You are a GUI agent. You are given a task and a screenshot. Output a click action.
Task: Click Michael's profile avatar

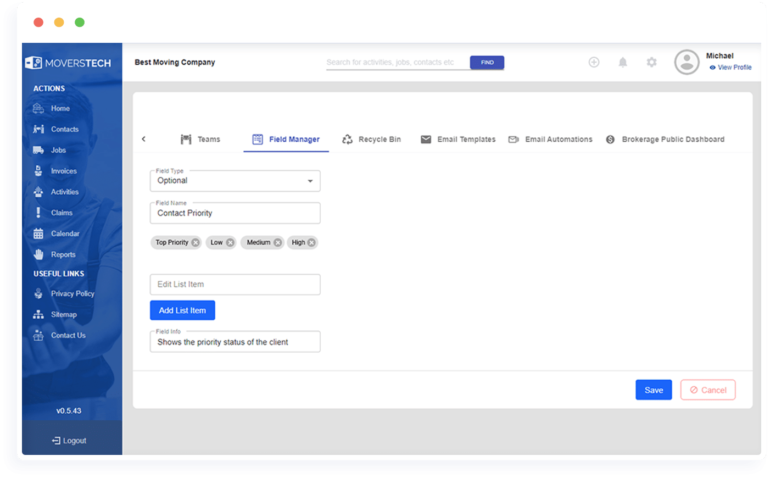[687, 62]
